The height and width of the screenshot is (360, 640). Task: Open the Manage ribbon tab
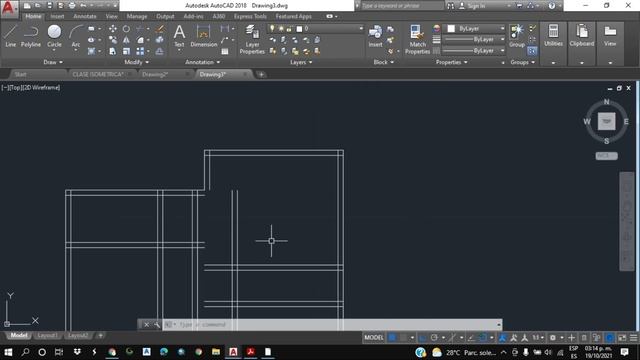click(136, 16)
